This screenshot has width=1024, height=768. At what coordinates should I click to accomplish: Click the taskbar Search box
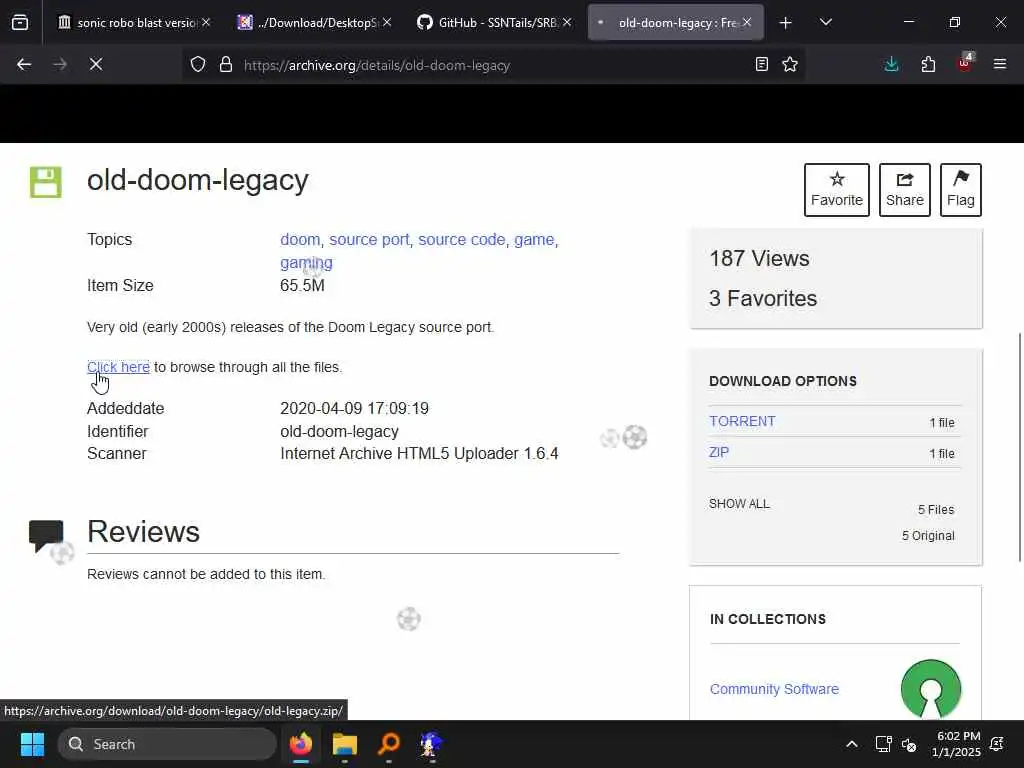tap(167, 744)
